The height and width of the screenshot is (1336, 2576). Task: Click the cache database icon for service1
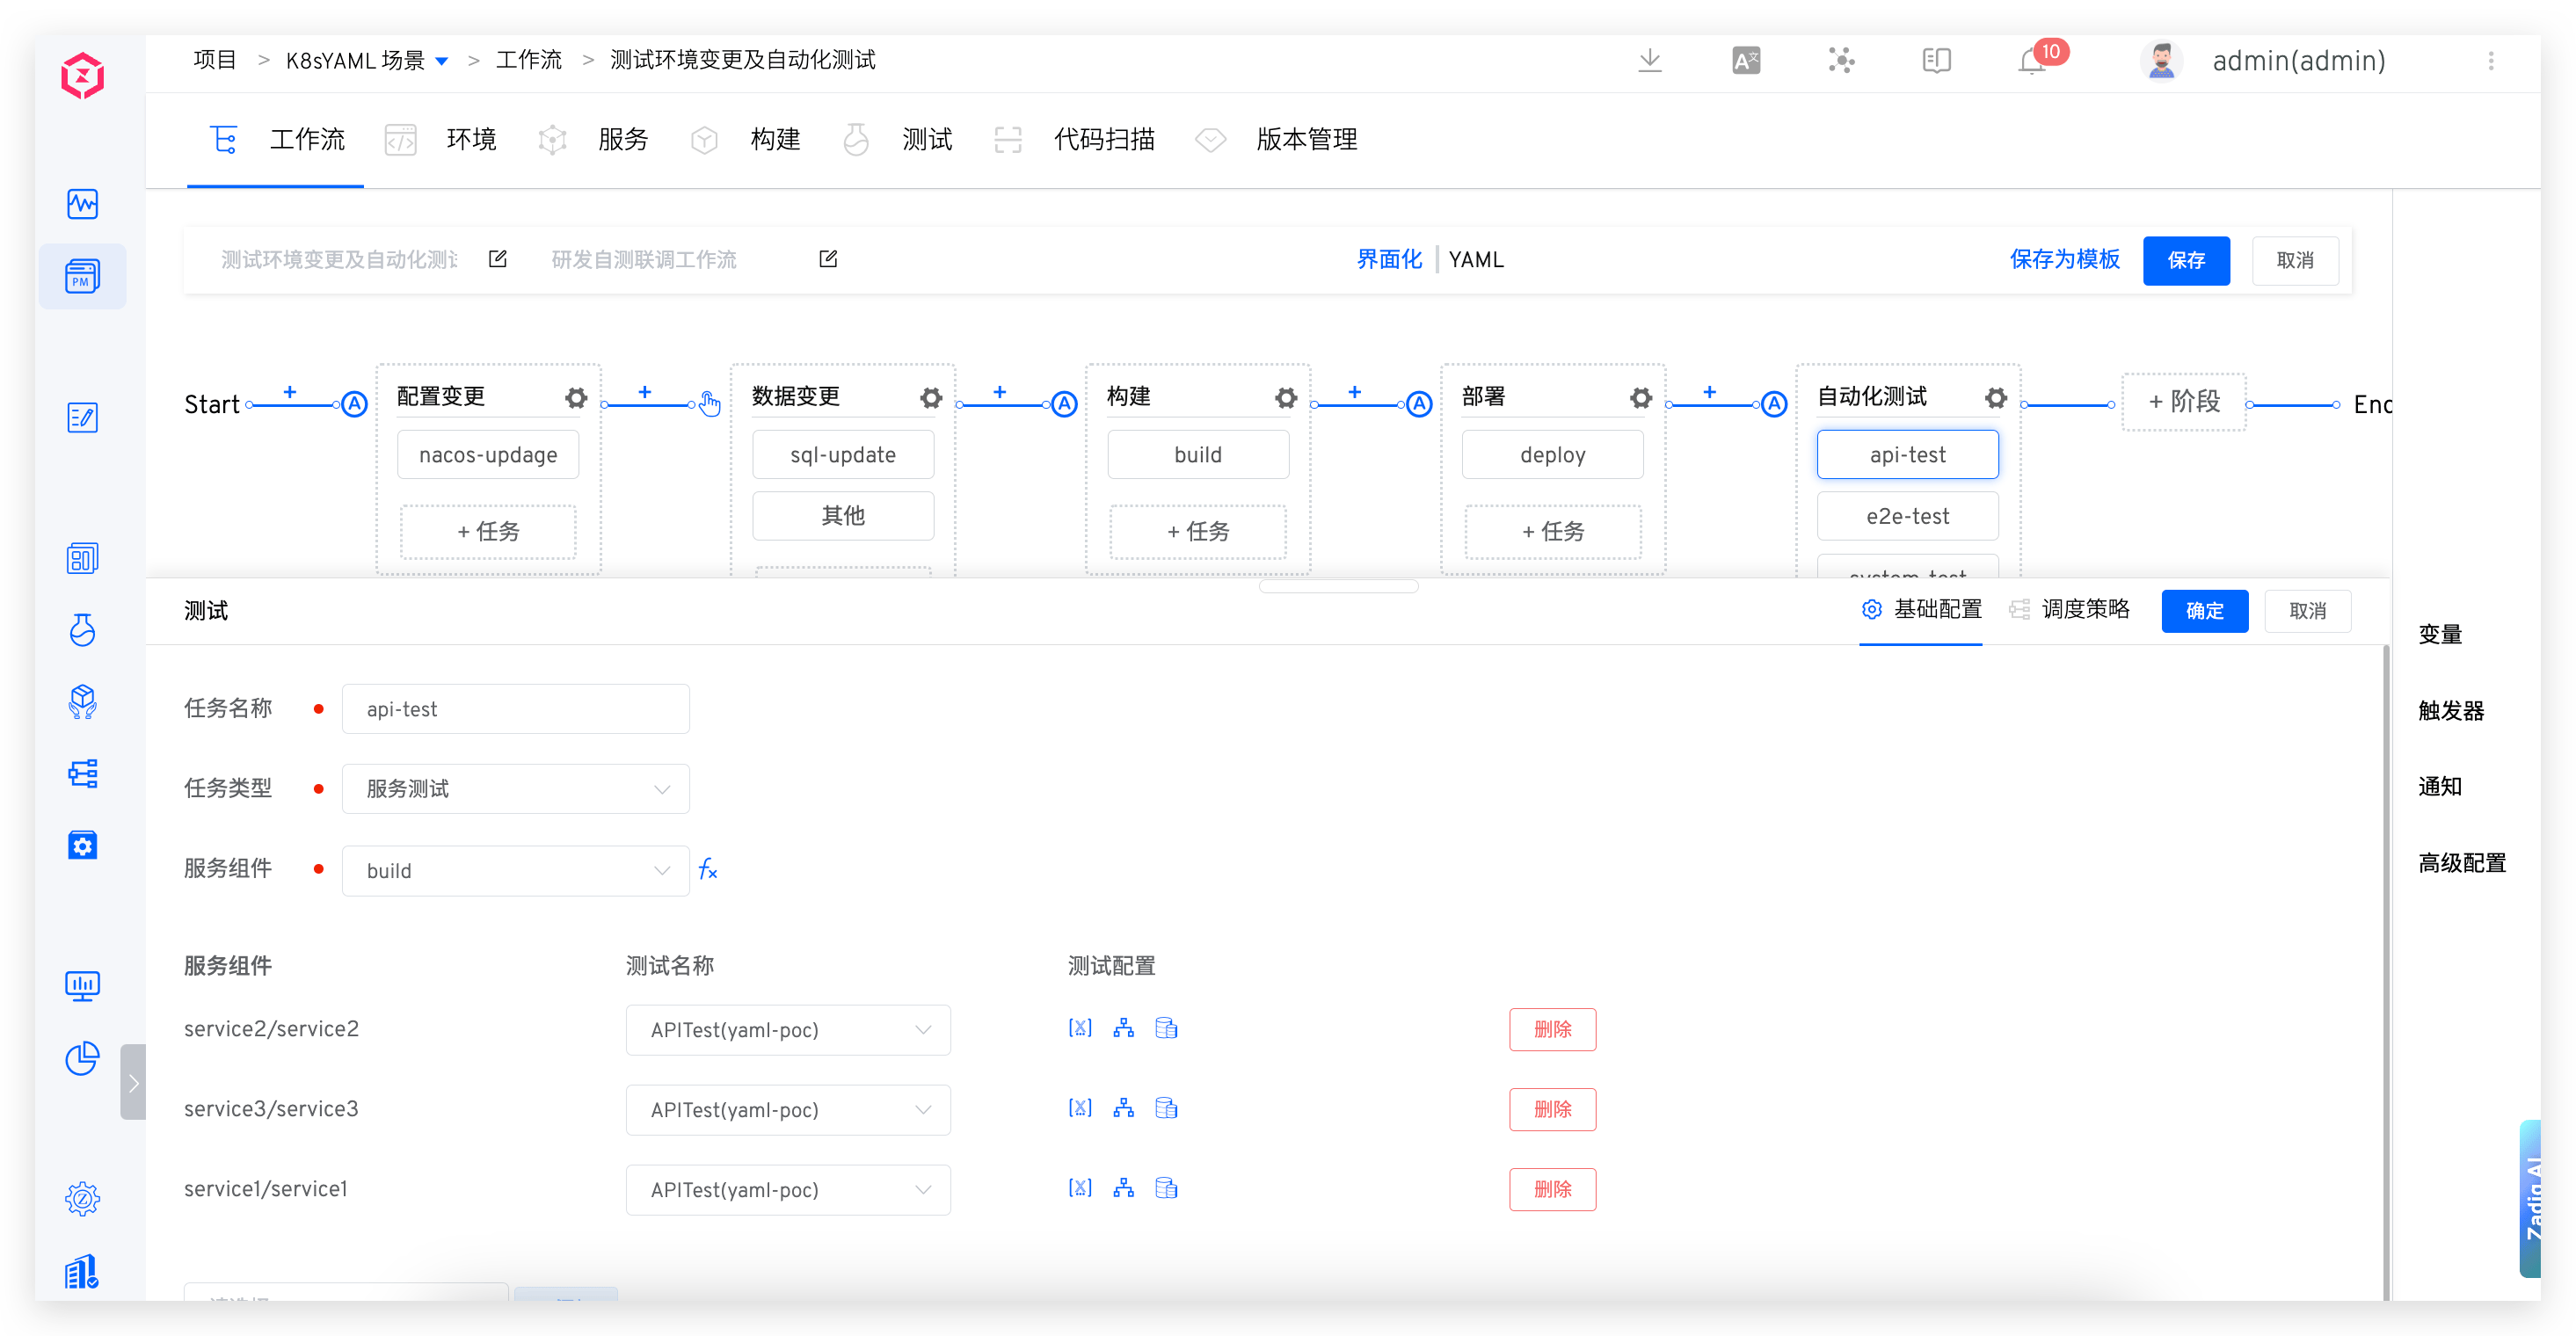[x=1166, y=1188]
